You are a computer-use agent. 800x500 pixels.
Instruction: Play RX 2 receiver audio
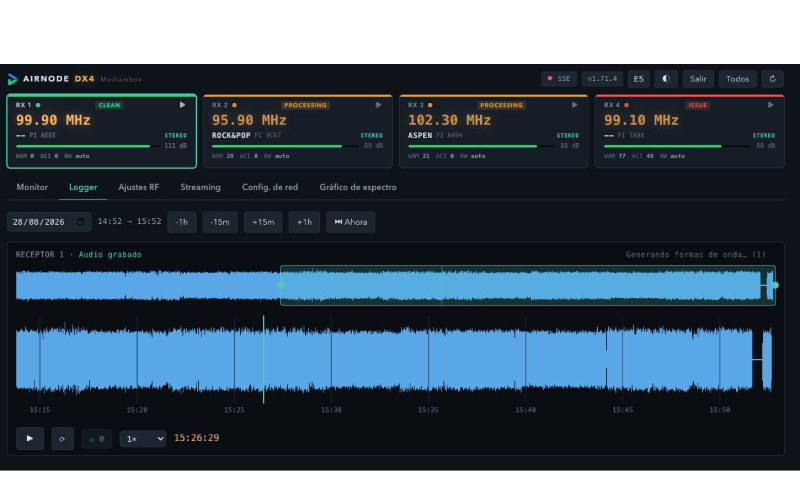(x=378, y=105)
